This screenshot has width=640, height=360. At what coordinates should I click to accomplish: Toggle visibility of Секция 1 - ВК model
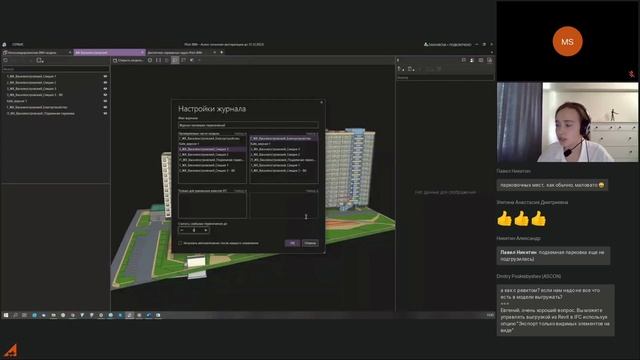pyautogui.click(x=105, y=95)
